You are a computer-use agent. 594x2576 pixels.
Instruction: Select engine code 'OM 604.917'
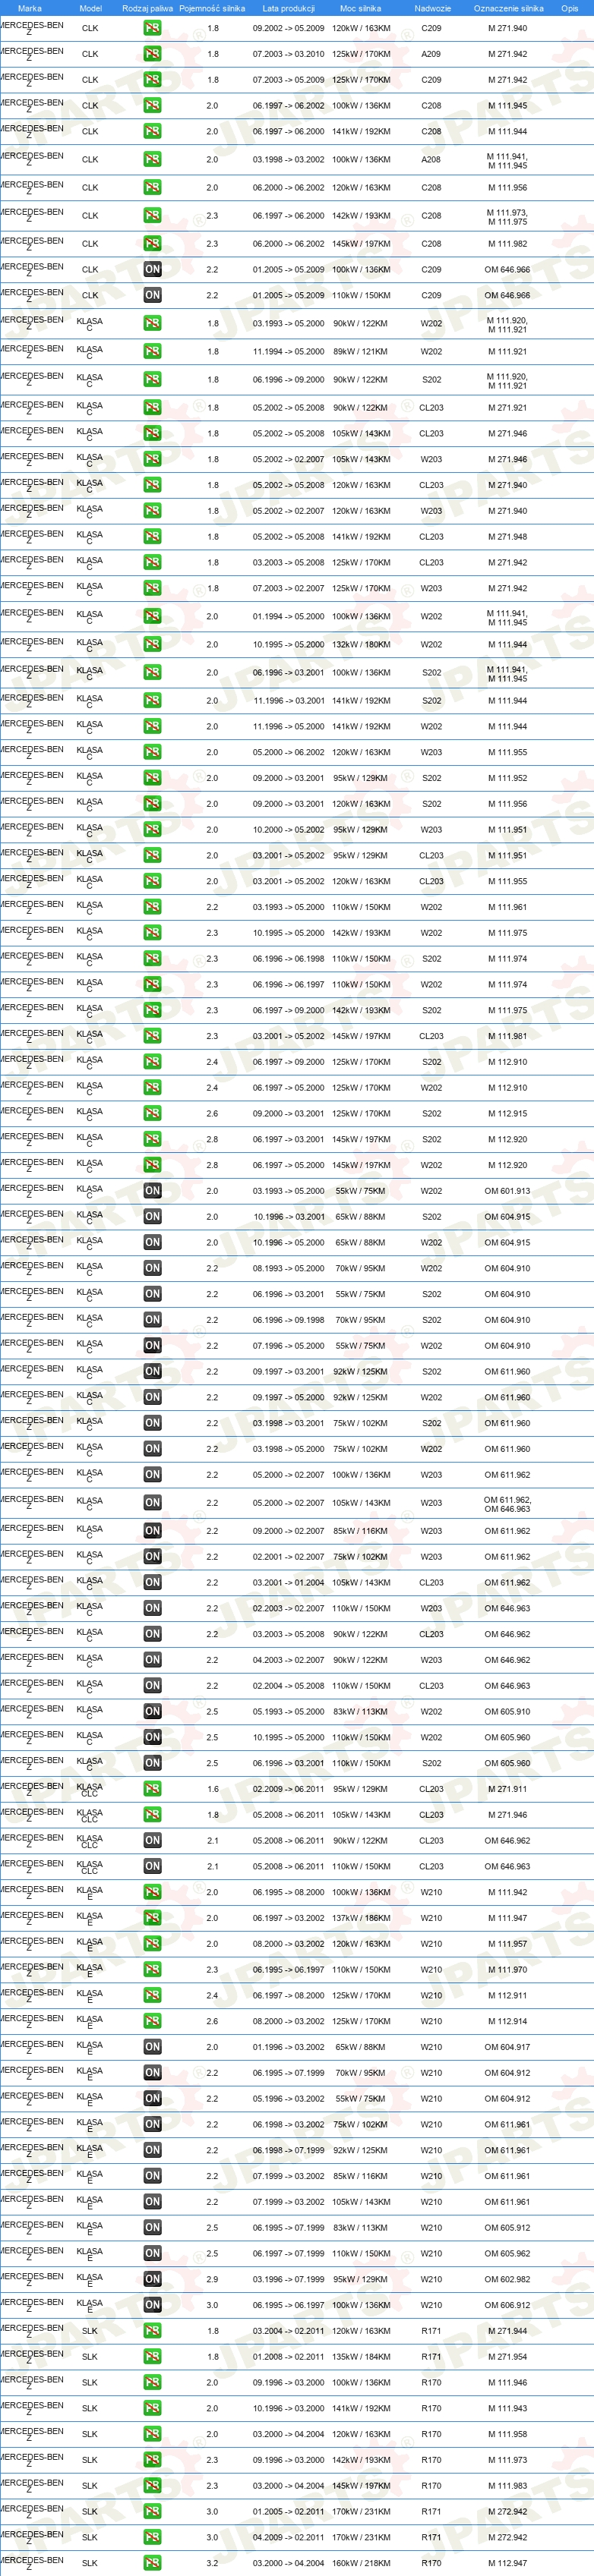pos(508,2047)
